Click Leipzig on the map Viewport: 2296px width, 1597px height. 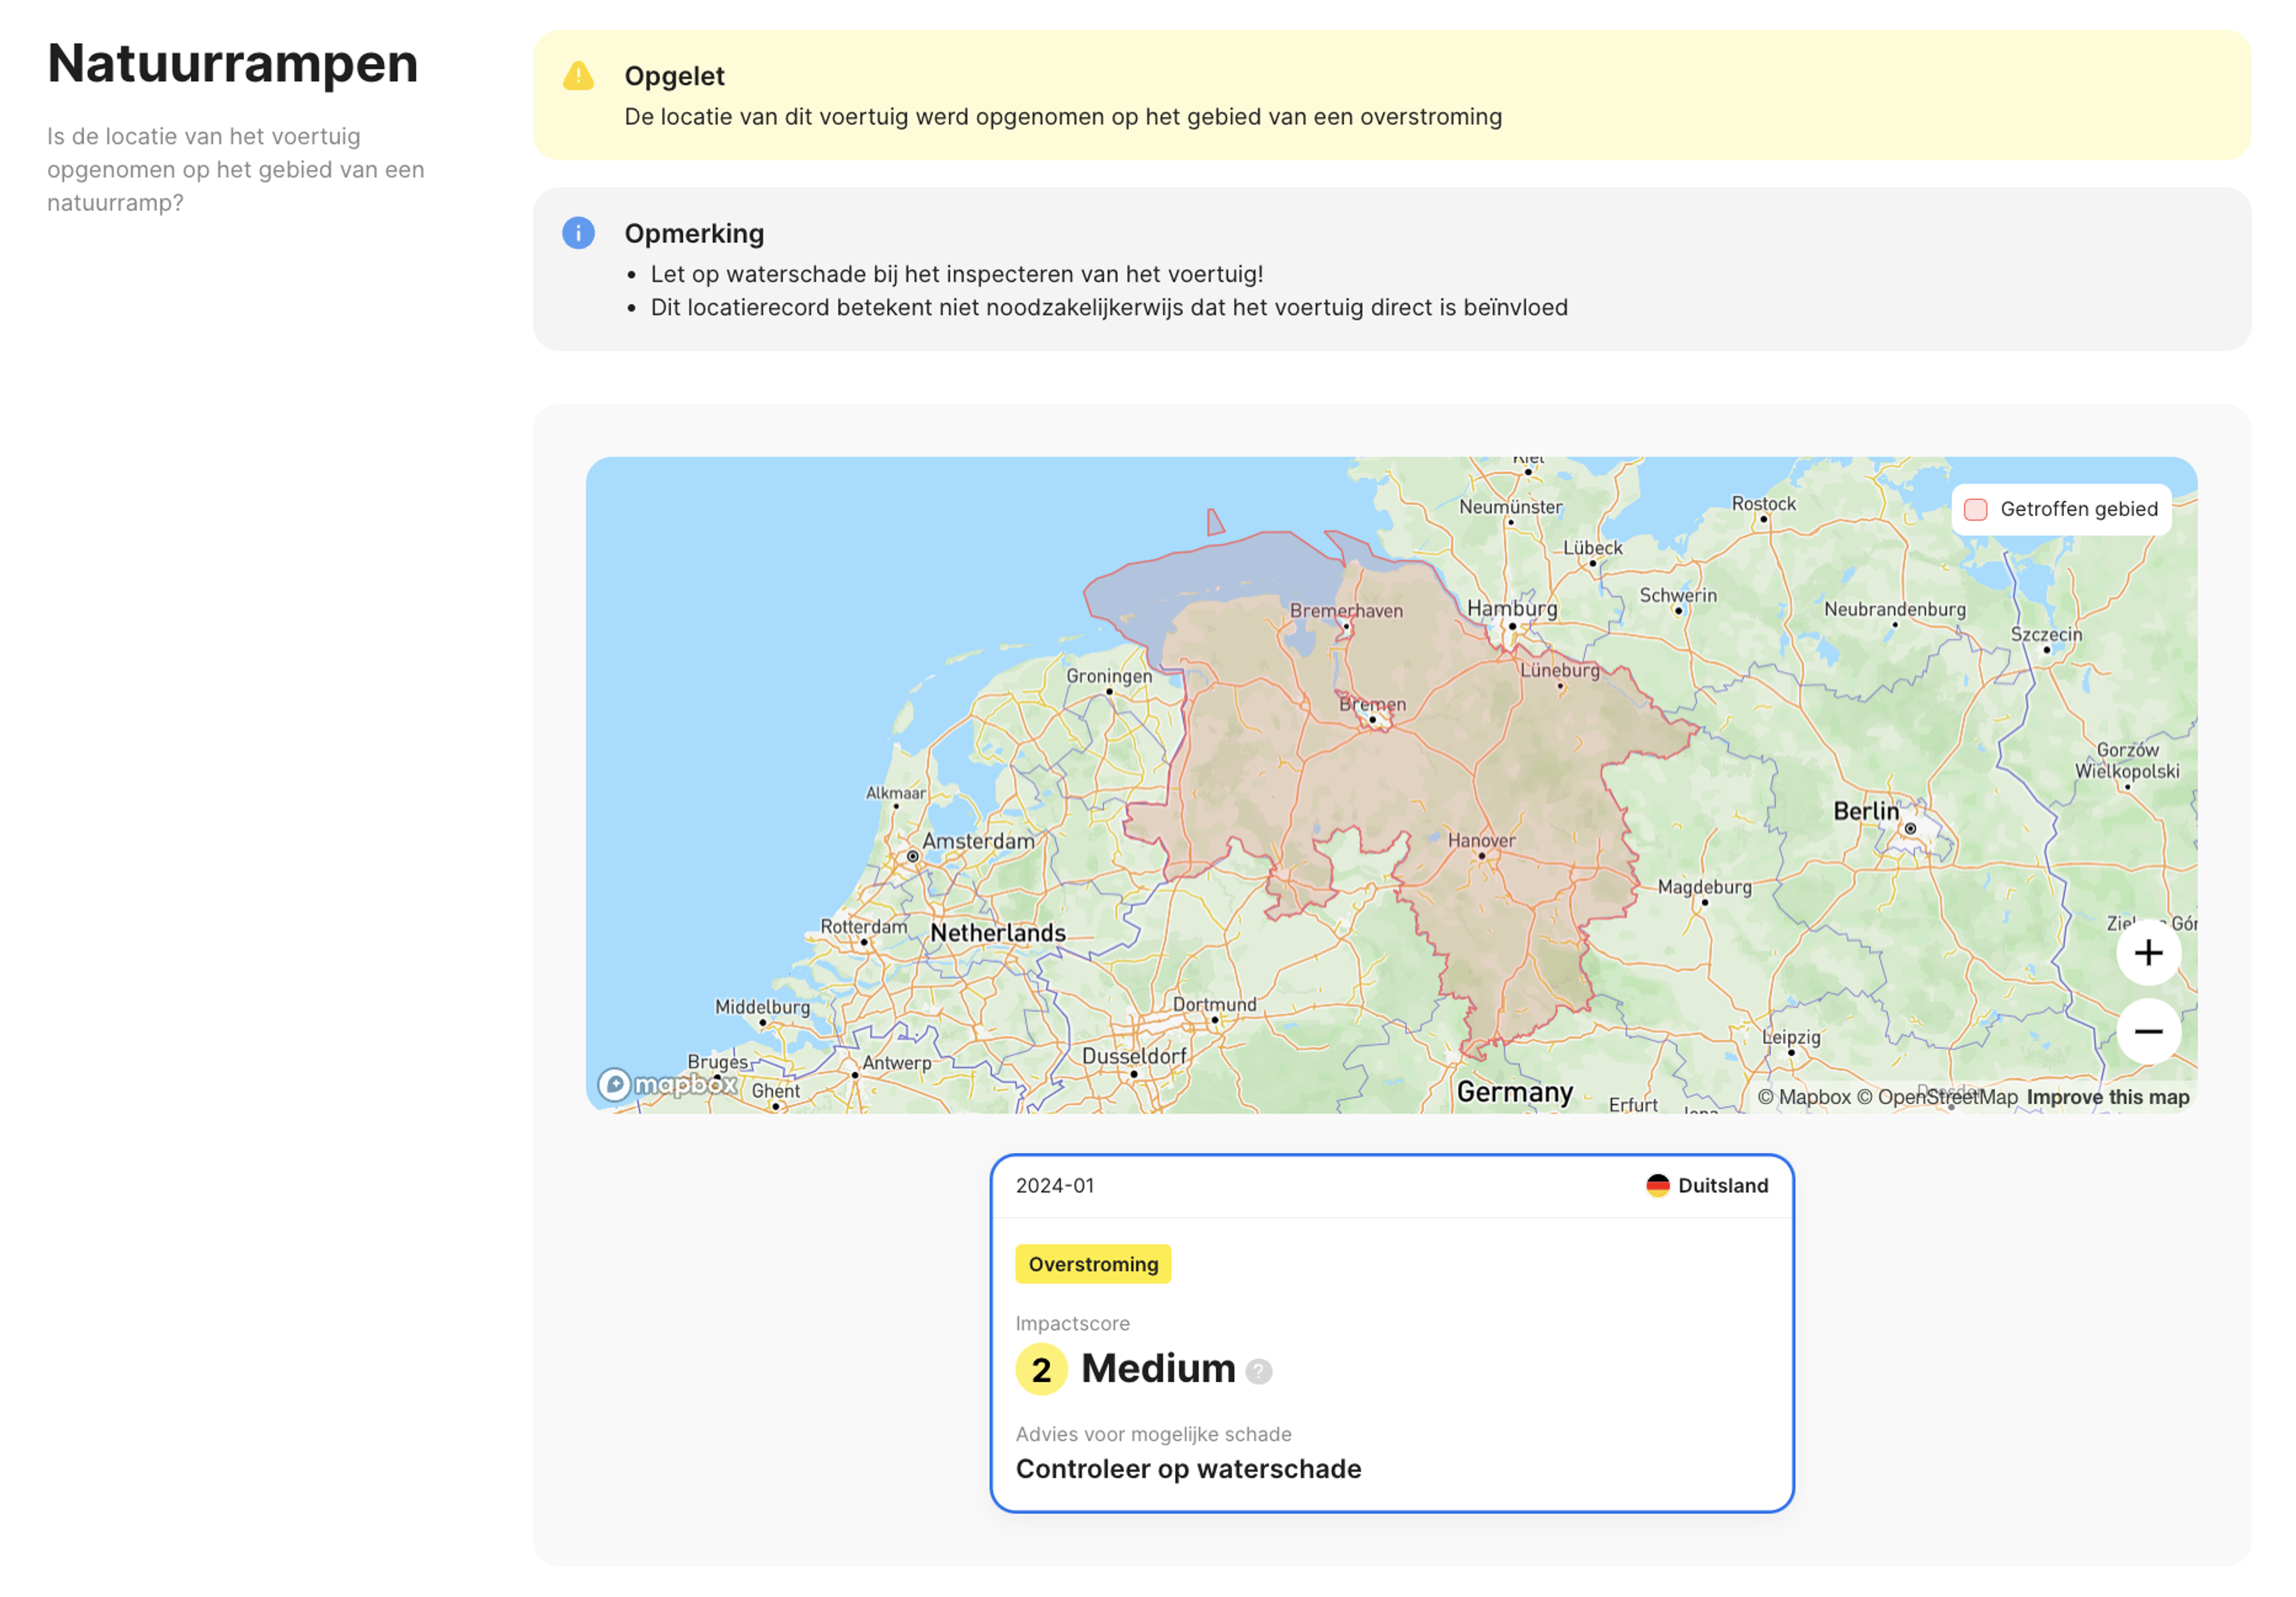[1791, 1037]
